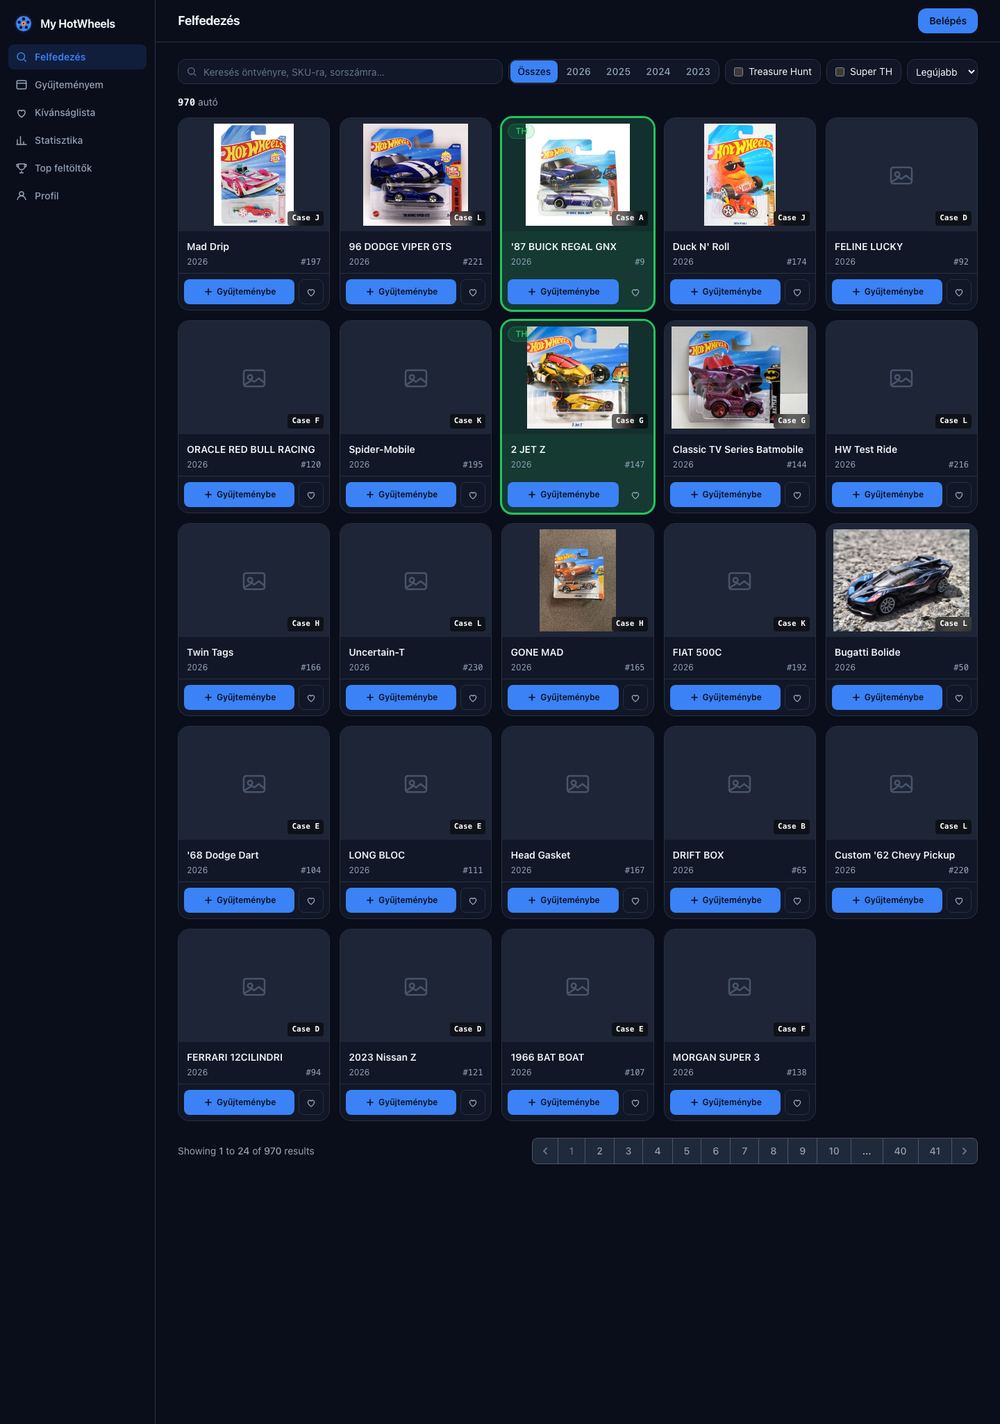The width and height of the screenshot is (1000, 1424).
Task: Wishlist FERRARI 12CILINDRI with heart icon
Action: coord(311,1103)
